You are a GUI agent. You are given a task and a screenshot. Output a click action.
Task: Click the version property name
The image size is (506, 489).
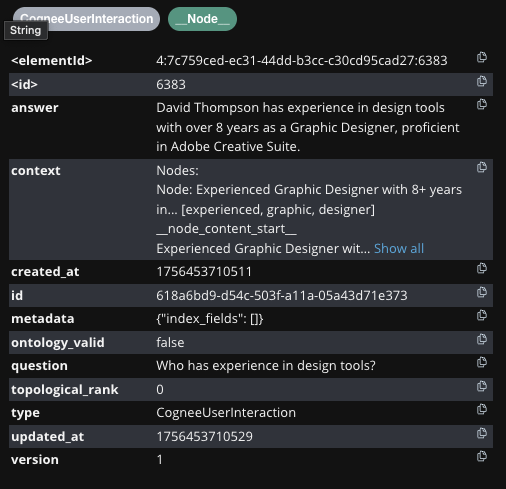click(35, 460)
